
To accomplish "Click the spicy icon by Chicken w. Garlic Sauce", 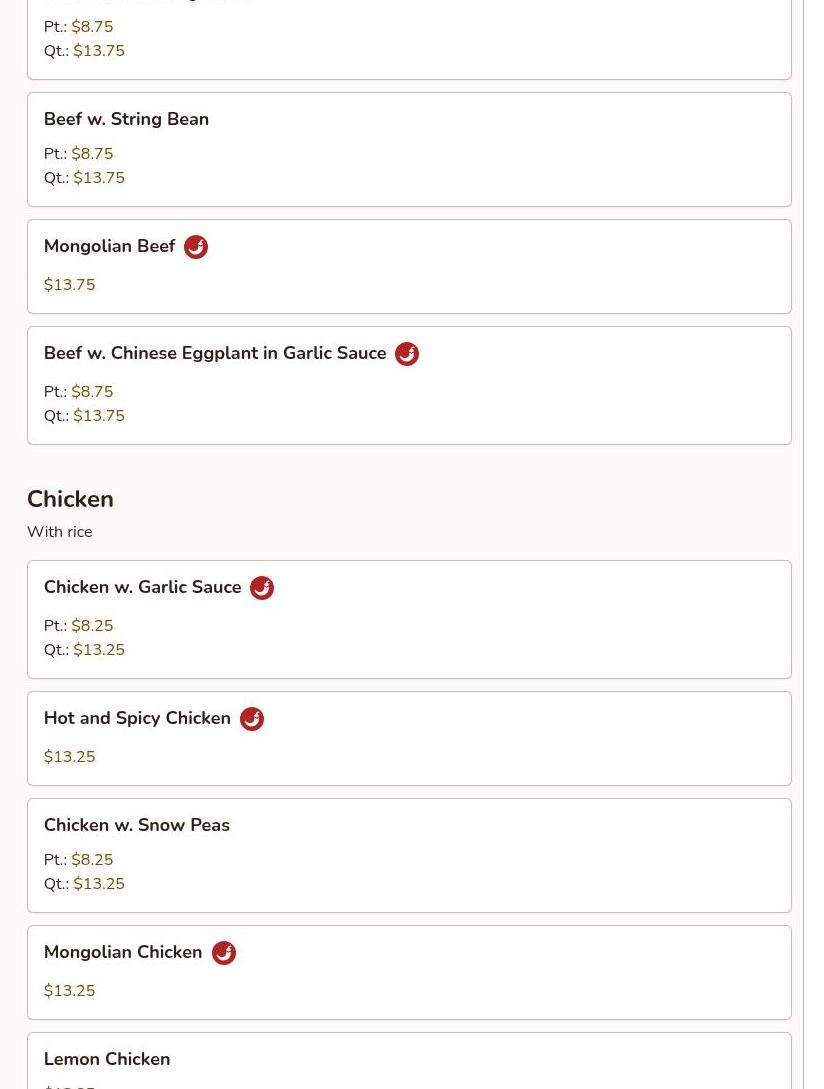I will pos(262,588).
